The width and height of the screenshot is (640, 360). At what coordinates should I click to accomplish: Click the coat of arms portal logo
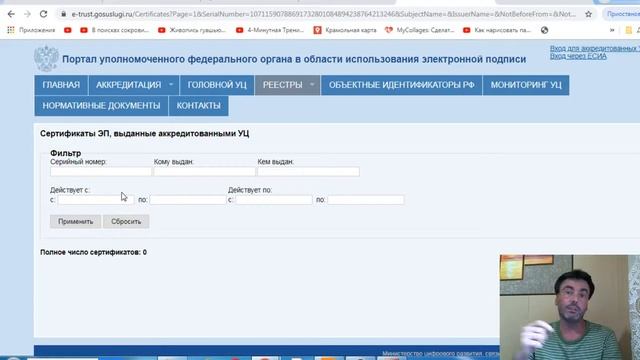point(46,58)
